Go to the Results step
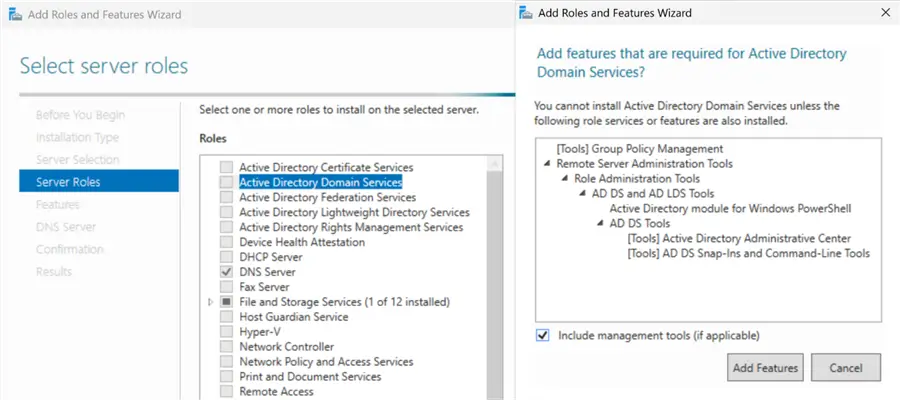 click(x=53, y=271)
